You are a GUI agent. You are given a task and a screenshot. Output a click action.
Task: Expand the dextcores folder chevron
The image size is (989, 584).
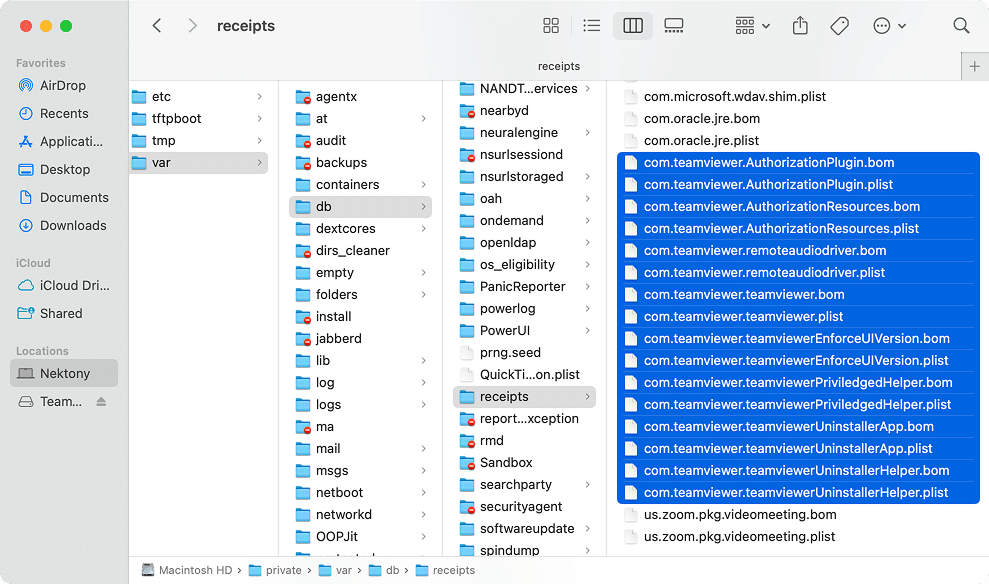pyautogui.click(x=424, y=228)
